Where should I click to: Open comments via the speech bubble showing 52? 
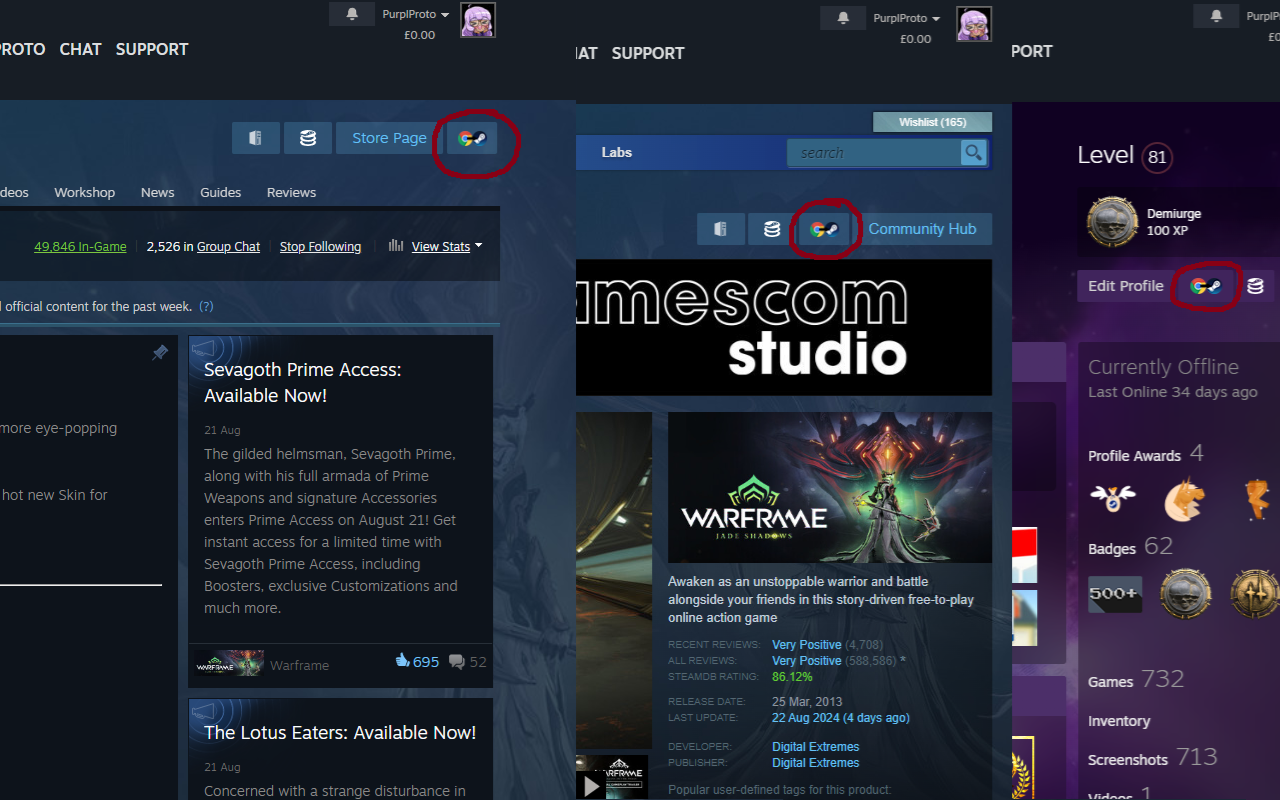tap(457, 661)
